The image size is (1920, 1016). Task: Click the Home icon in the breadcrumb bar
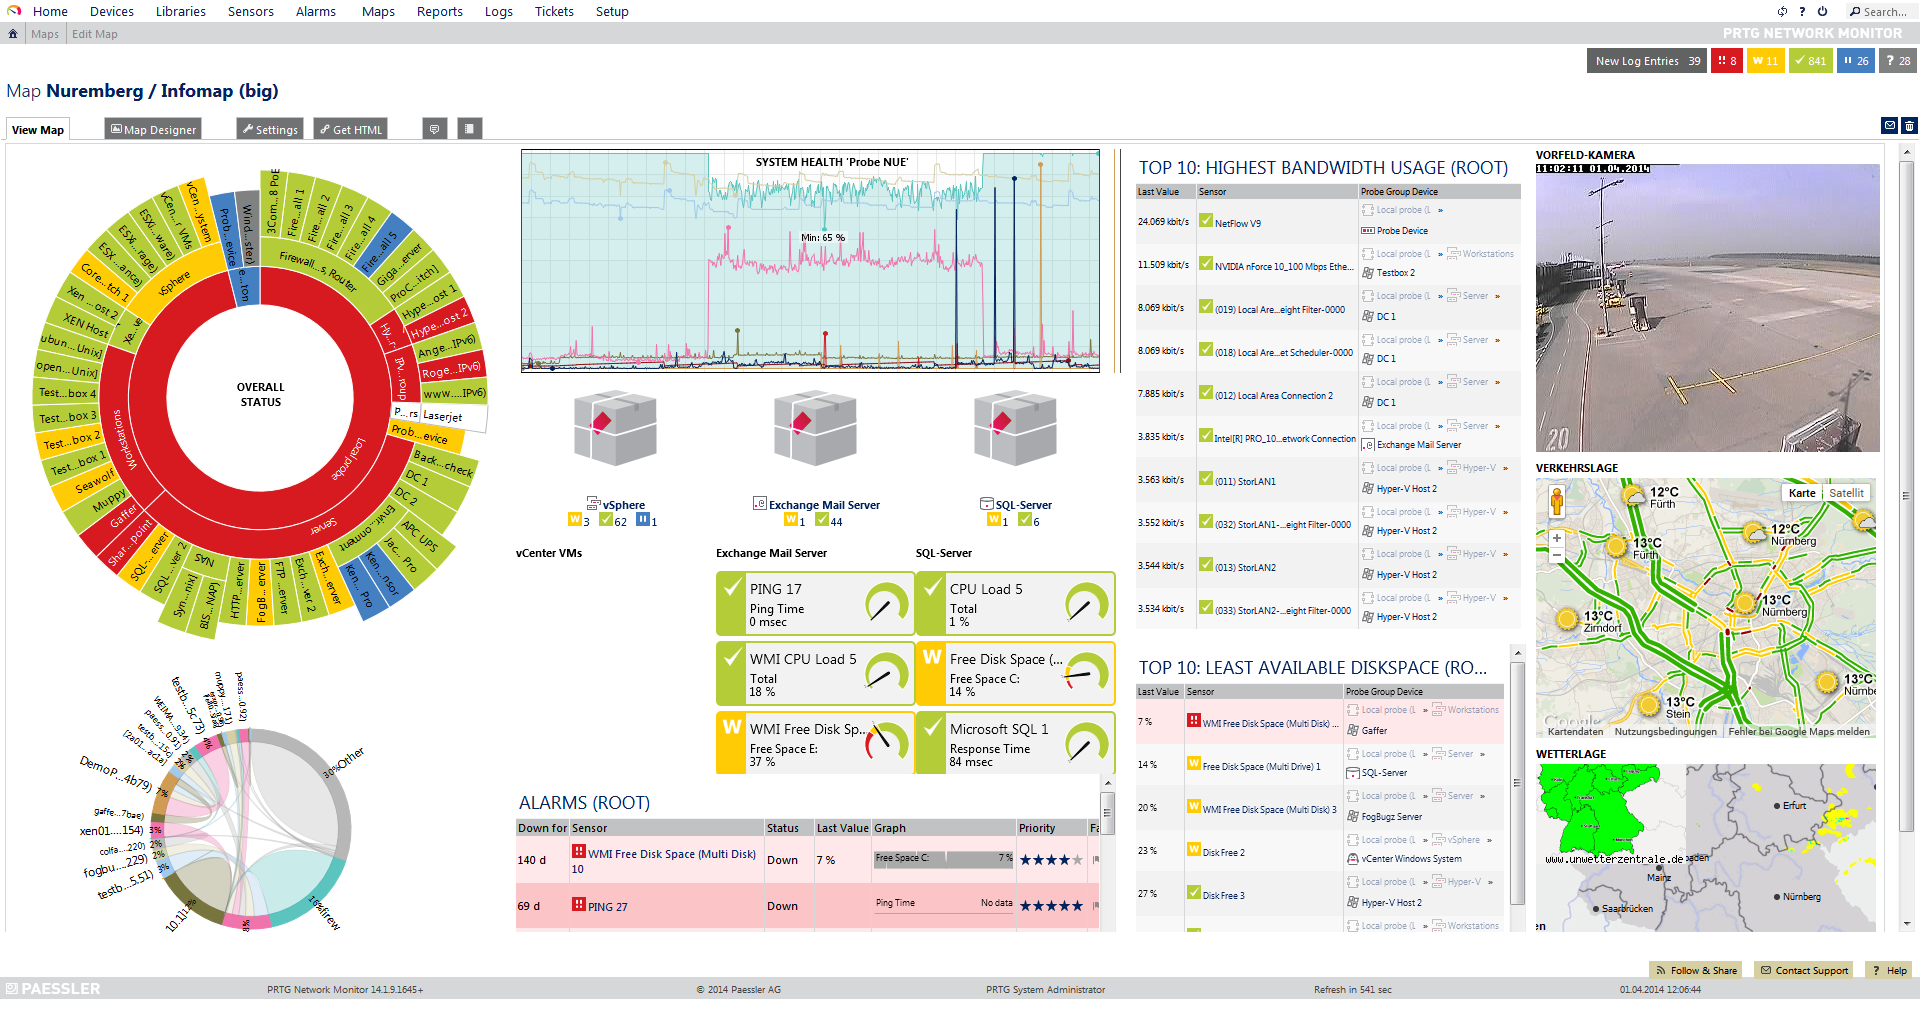(11, 33)
